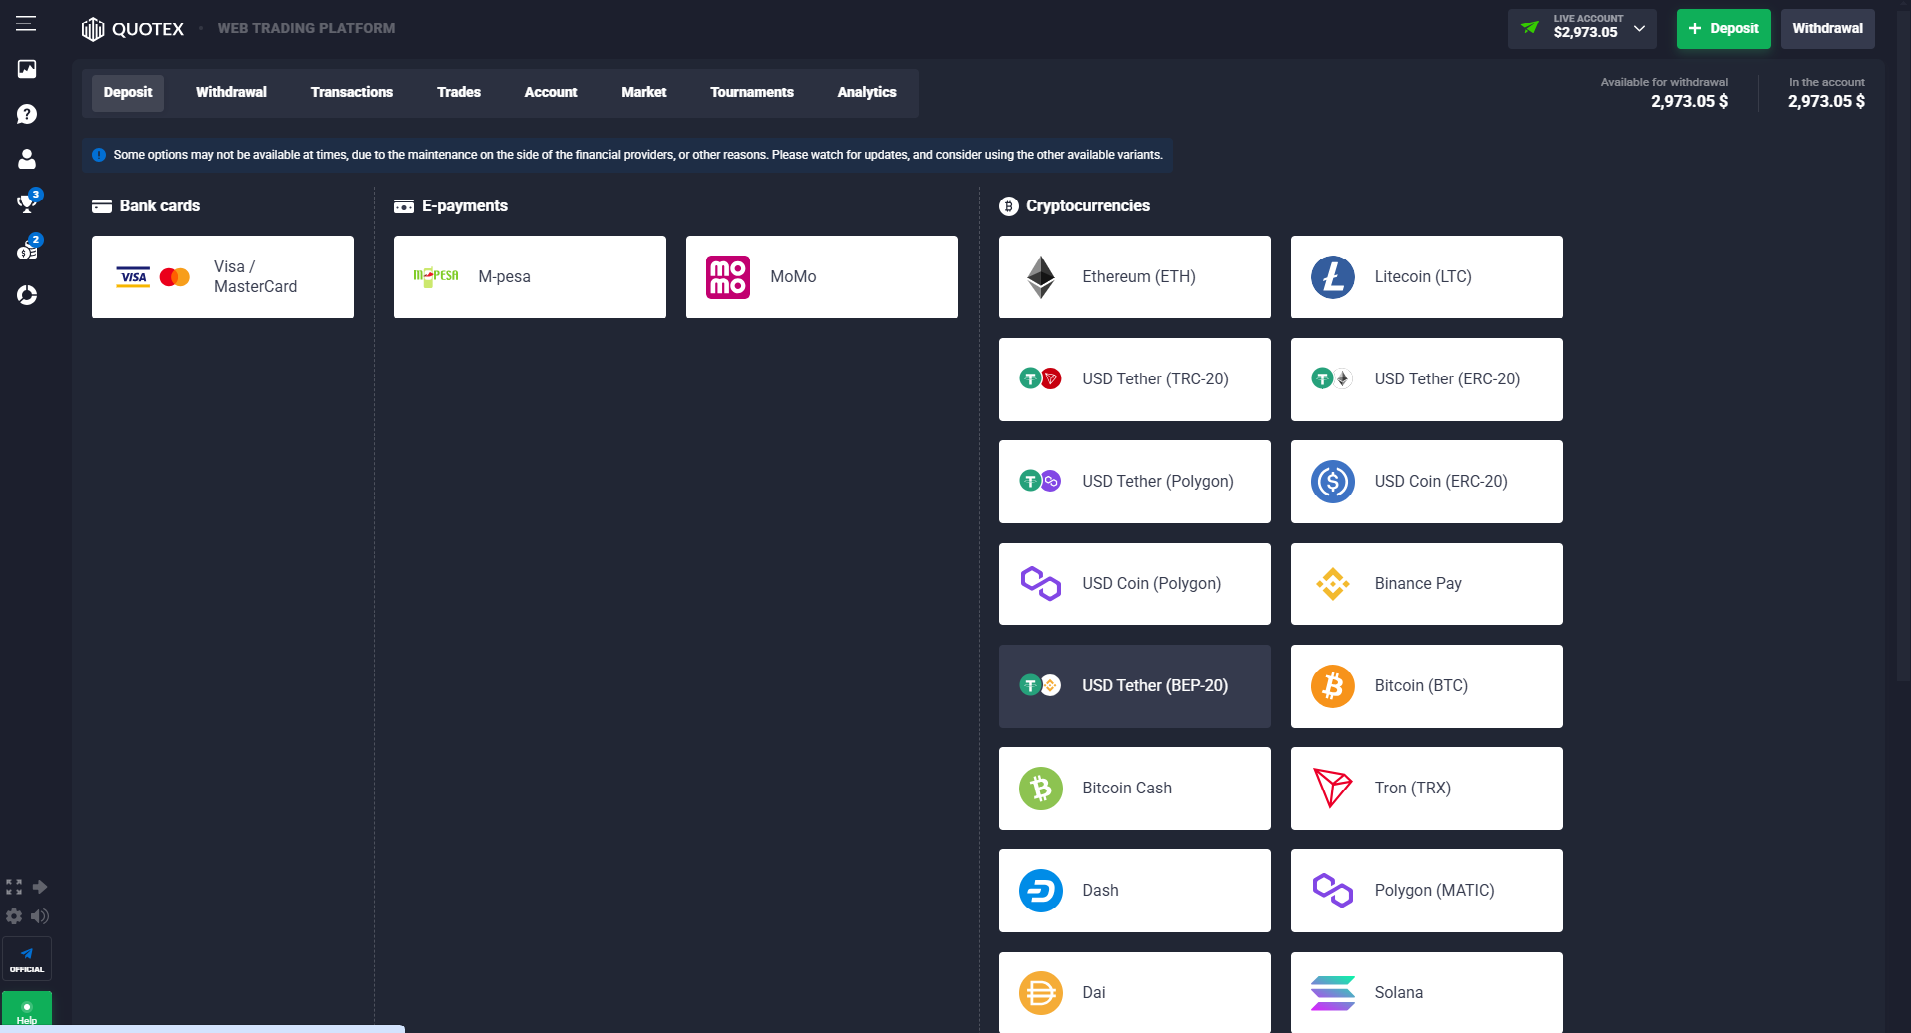Toggle fullscreen mode icon
Viewport: 1911px width, 1033px height.
pos(14,887)
